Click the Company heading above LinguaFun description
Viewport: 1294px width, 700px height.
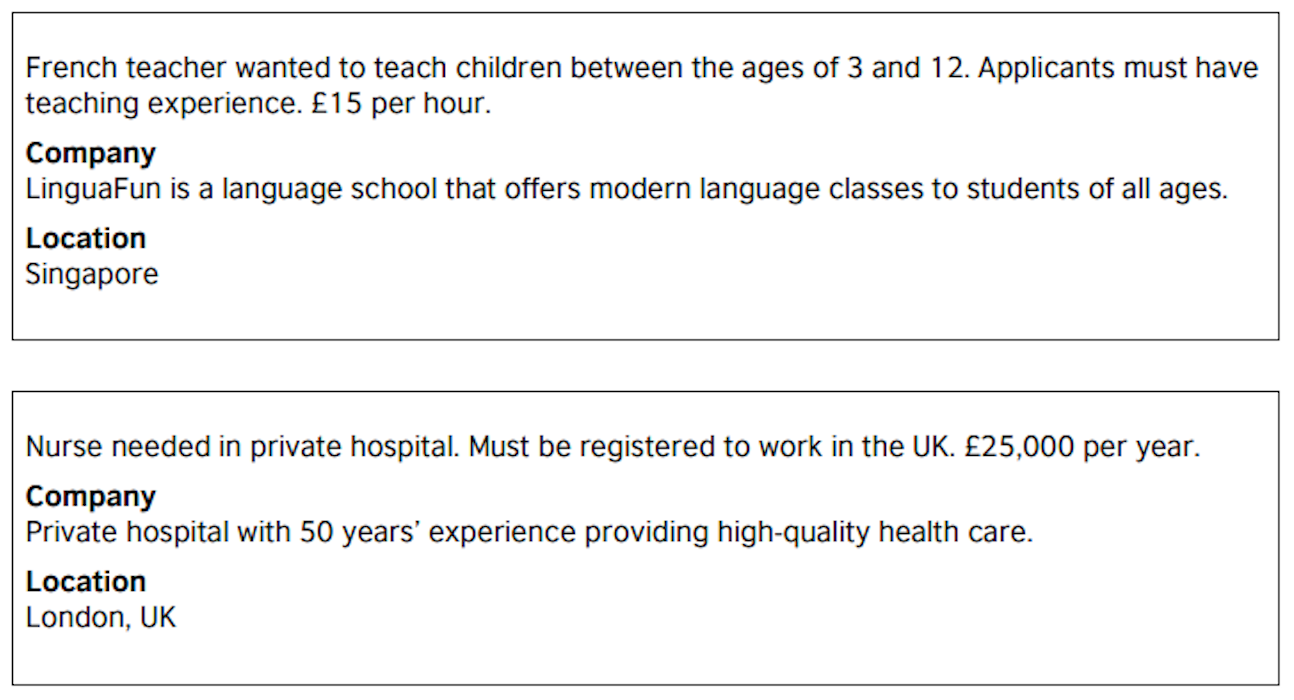pos(91,154)
